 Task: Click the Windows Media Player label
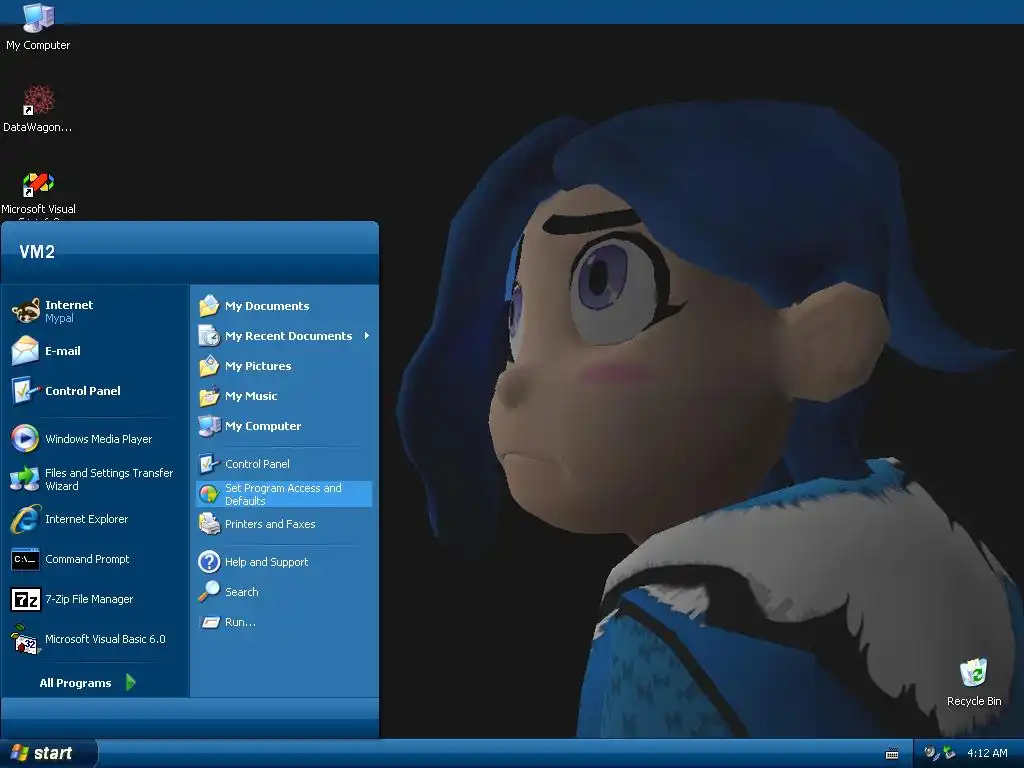coord(99,439)
